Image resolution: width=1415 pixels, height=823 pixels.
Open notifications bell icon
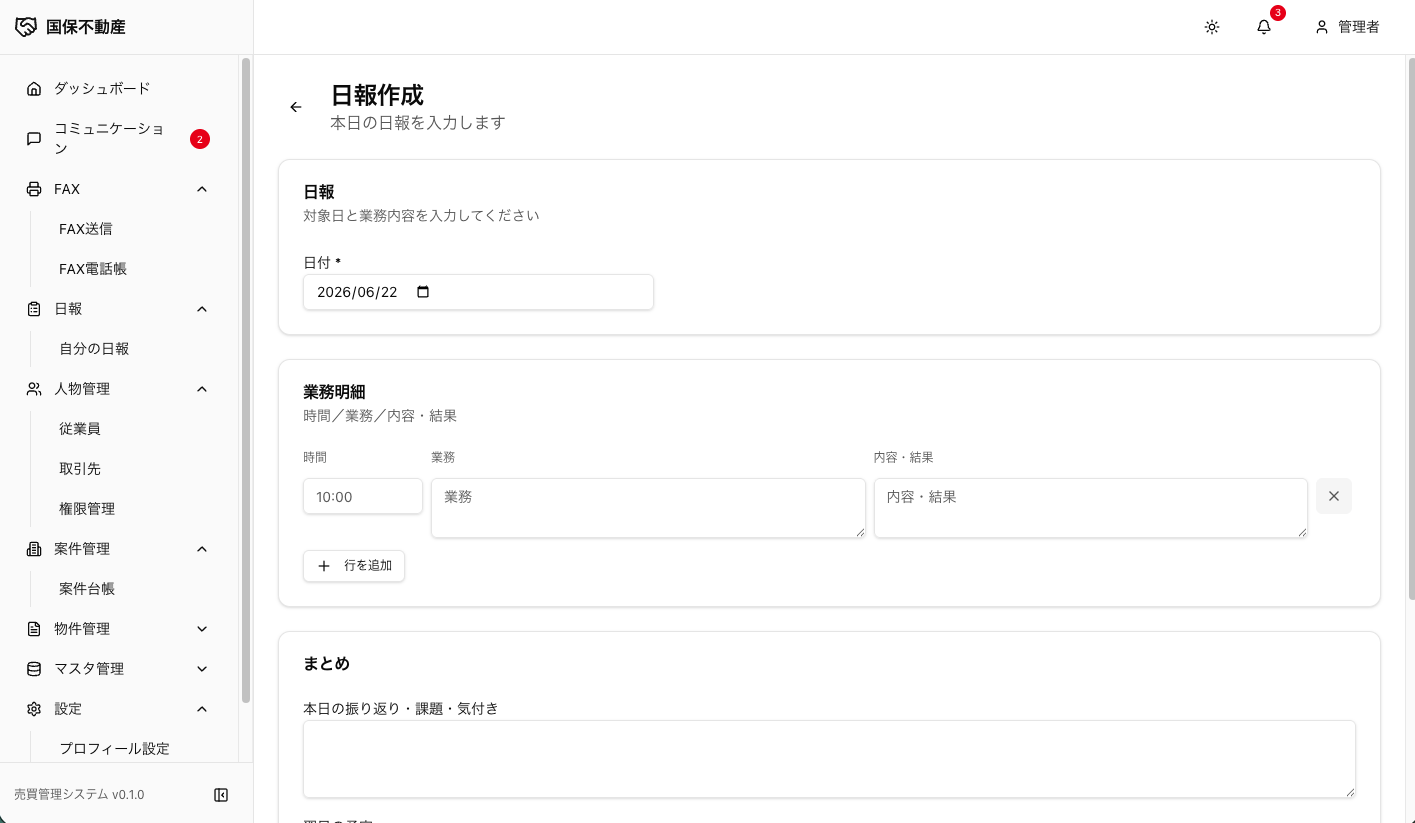(x=1264, y=27)
